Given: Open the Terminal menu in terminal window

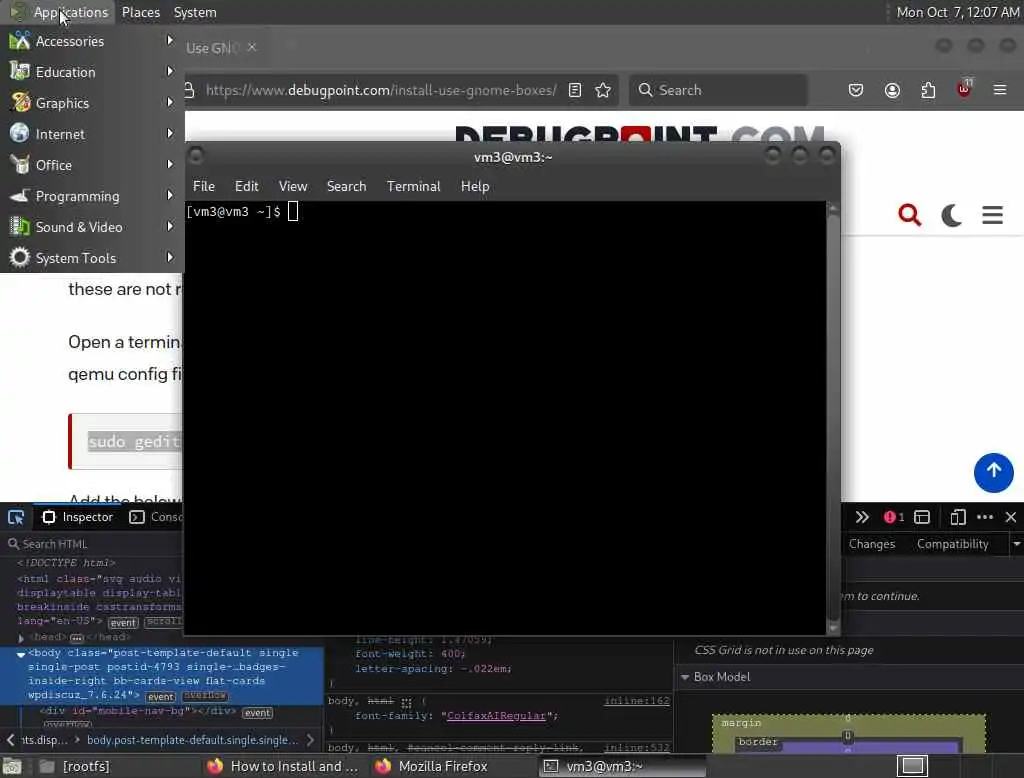Looking at the screenshot, I should 413,186.
